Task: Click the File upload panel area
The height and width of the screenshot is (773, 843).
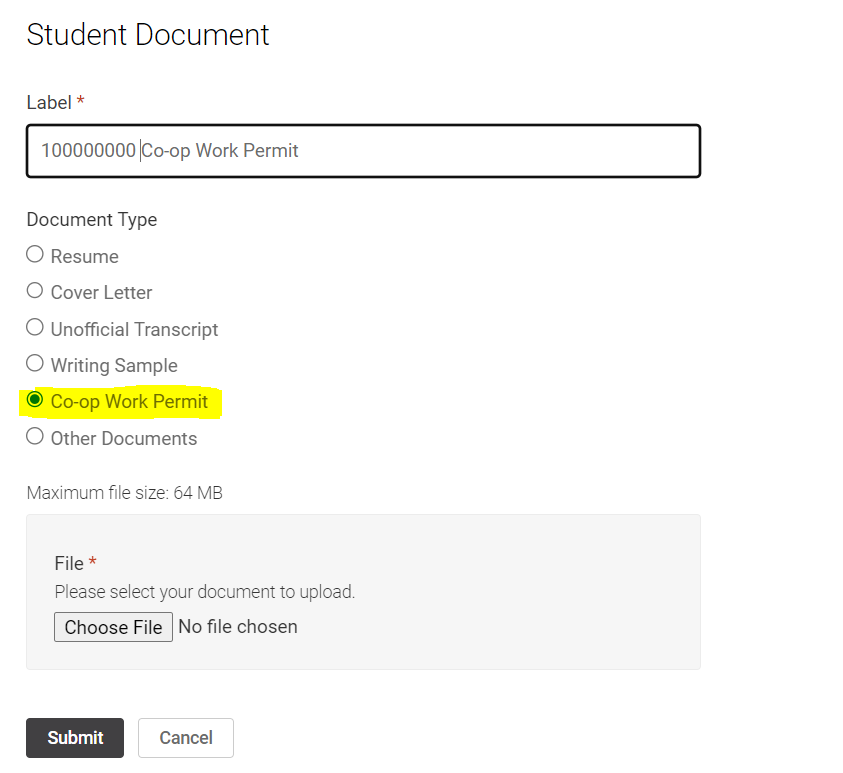Action: point(500,590)
